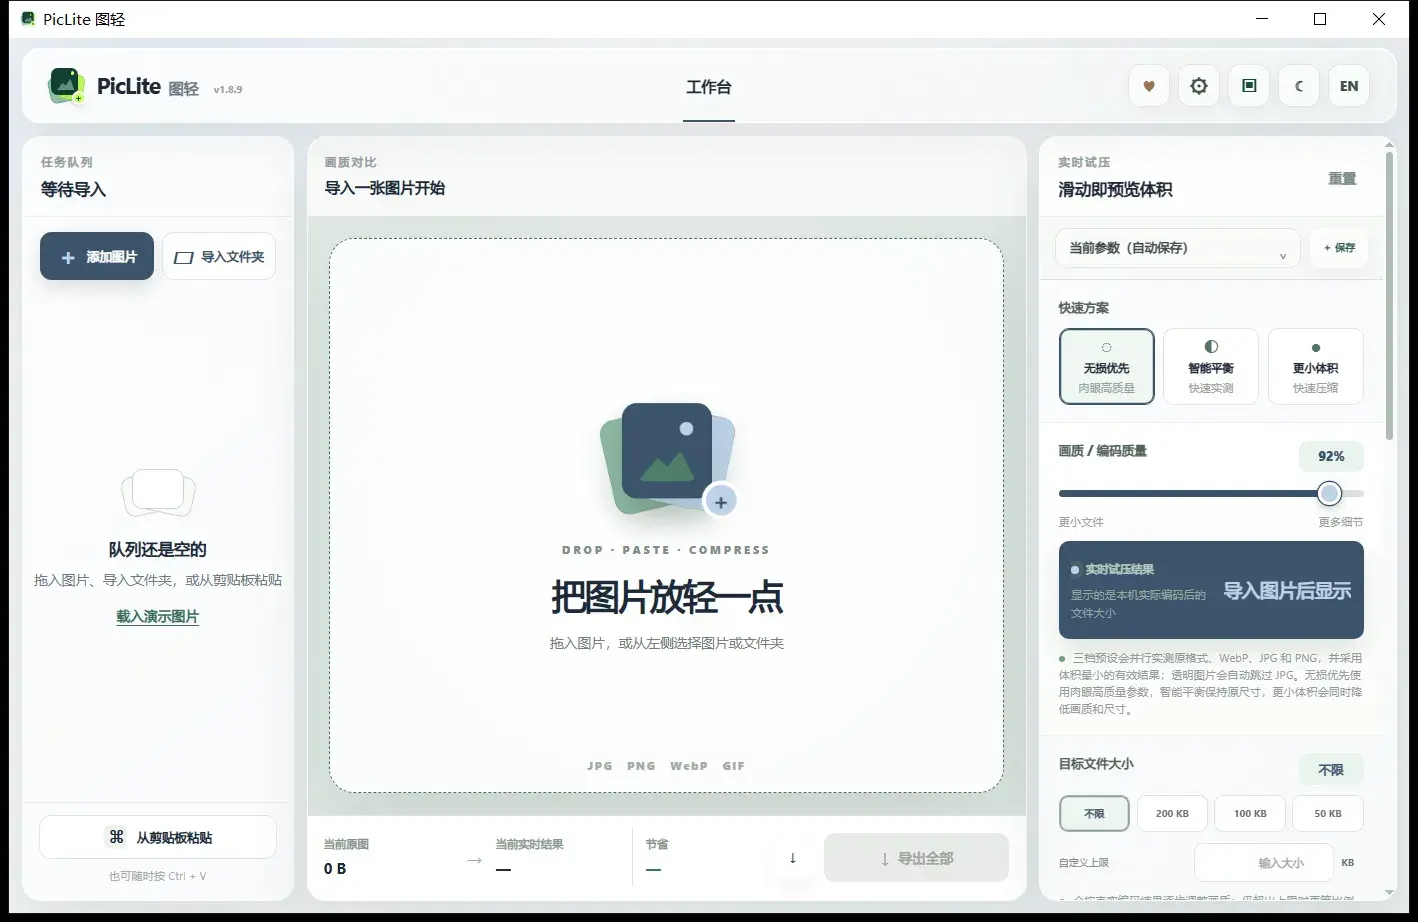1418x922 pixels.
Task: Click the 输入大小 custom size input
Action: (1264, 862)
